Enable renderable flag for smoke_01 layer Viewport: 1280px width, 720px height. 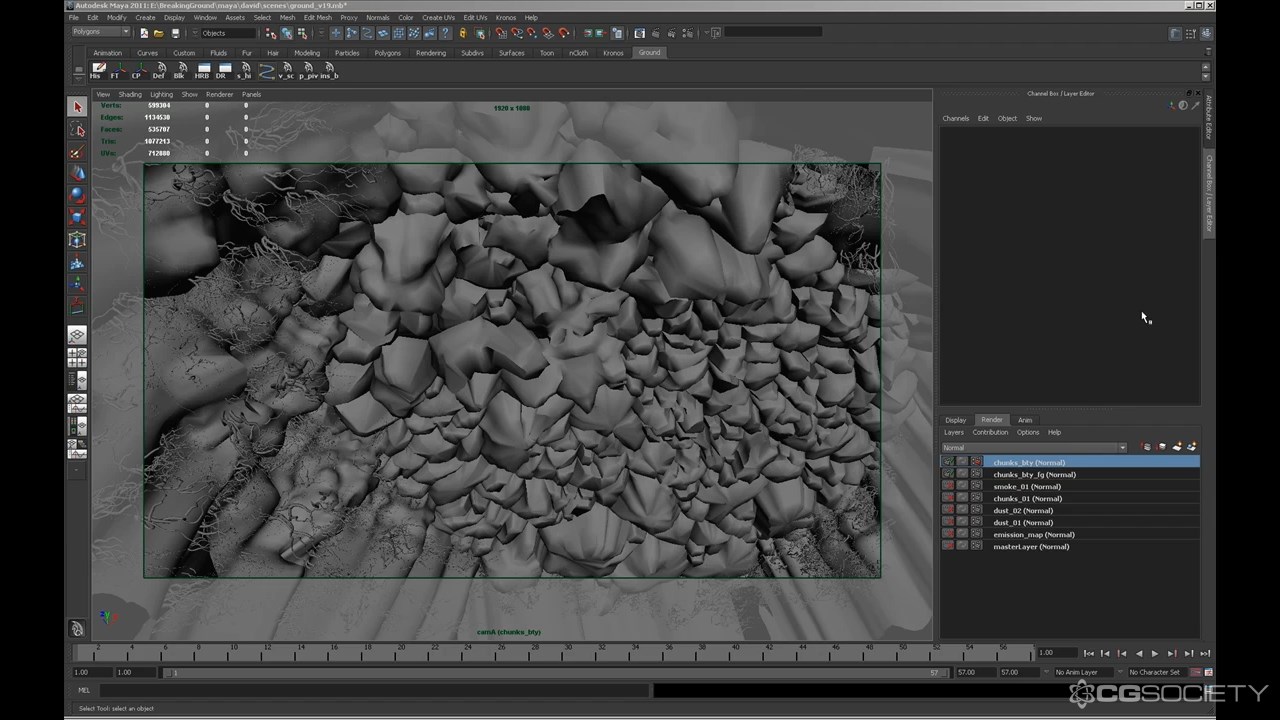(948, 486)
